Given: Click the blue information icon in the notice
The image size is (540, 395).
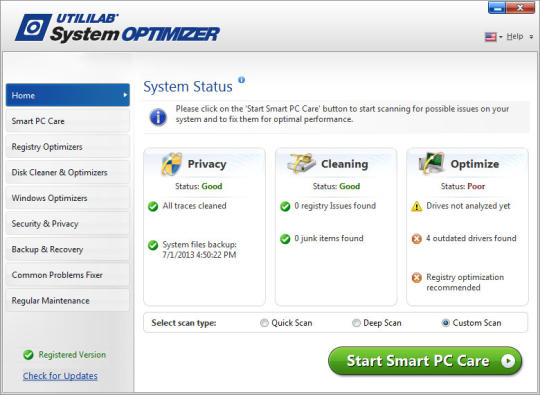Looking at the screenshot, I should [158, 117].
